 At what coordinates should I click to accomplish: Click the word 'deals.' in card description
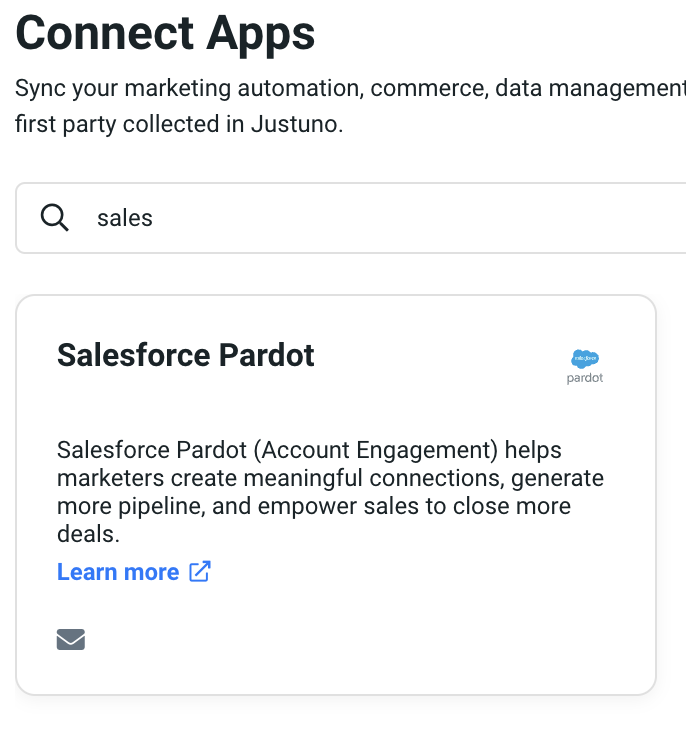click(x=88, y=535)
